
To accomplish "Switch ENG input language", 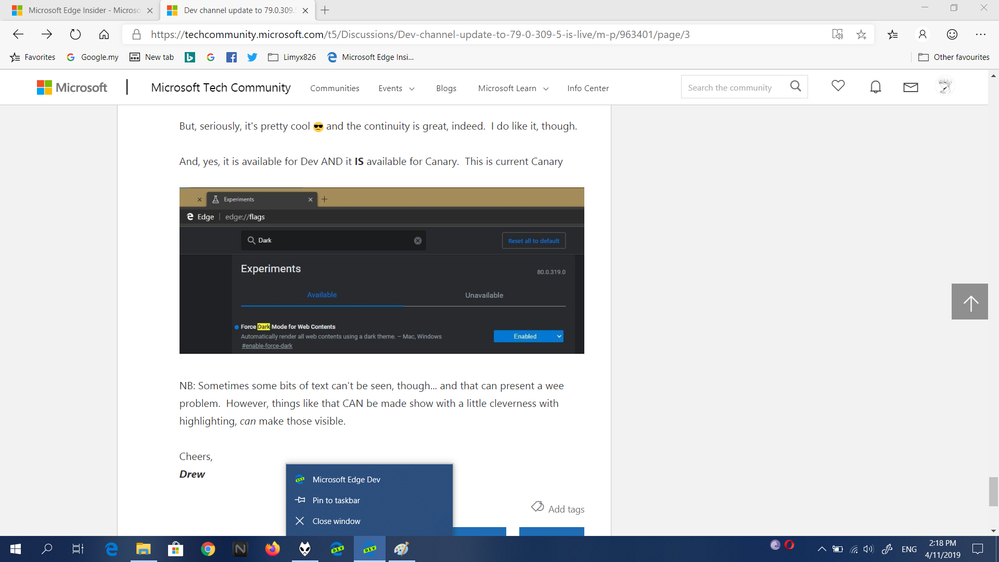I will 909,549.
